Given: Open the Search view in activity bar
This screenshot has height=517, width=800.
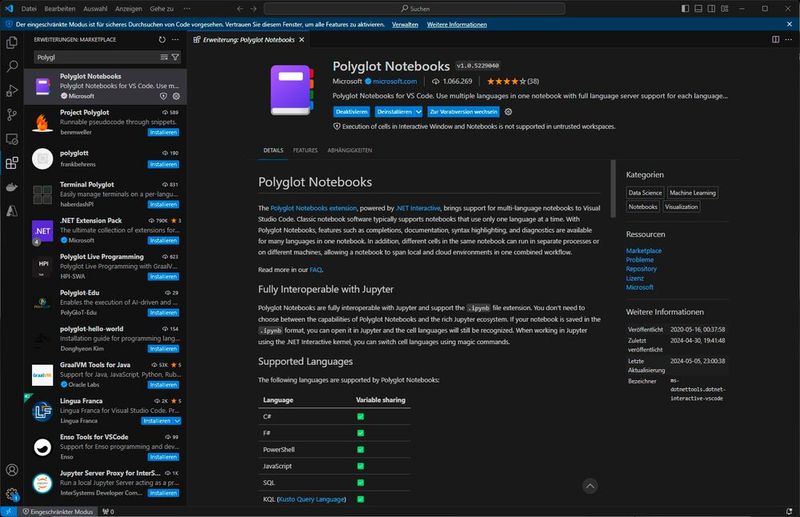Looking at the screenshot, I should coord(12,66).
